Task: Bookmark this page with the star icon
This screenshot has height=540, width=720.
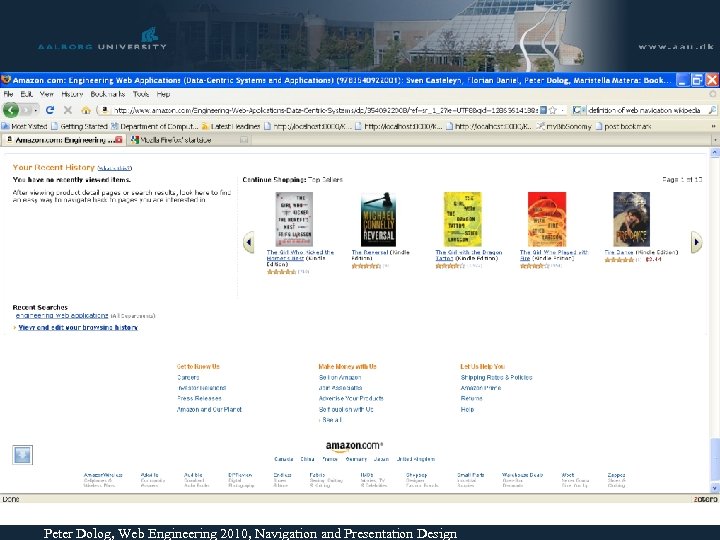Action: (x=553, y=110)
